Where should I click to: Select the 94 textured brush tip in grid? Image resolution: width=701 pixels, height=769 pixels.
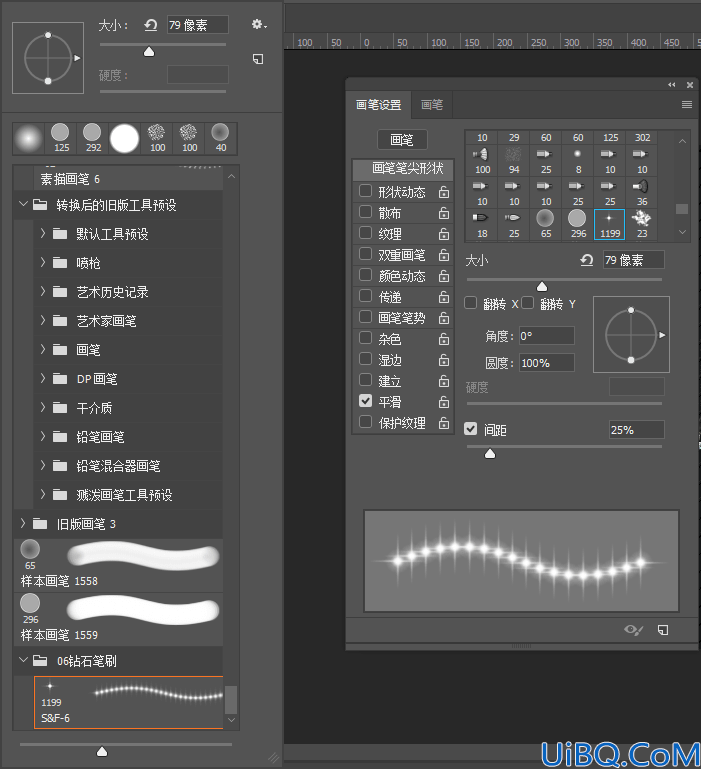(514, 160)
